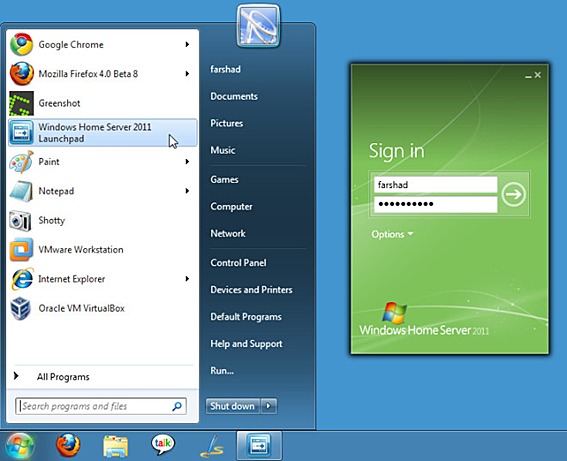567x461 pixels.
Task: Open Google Talk on the taskbar
Action: coord(163,445)
